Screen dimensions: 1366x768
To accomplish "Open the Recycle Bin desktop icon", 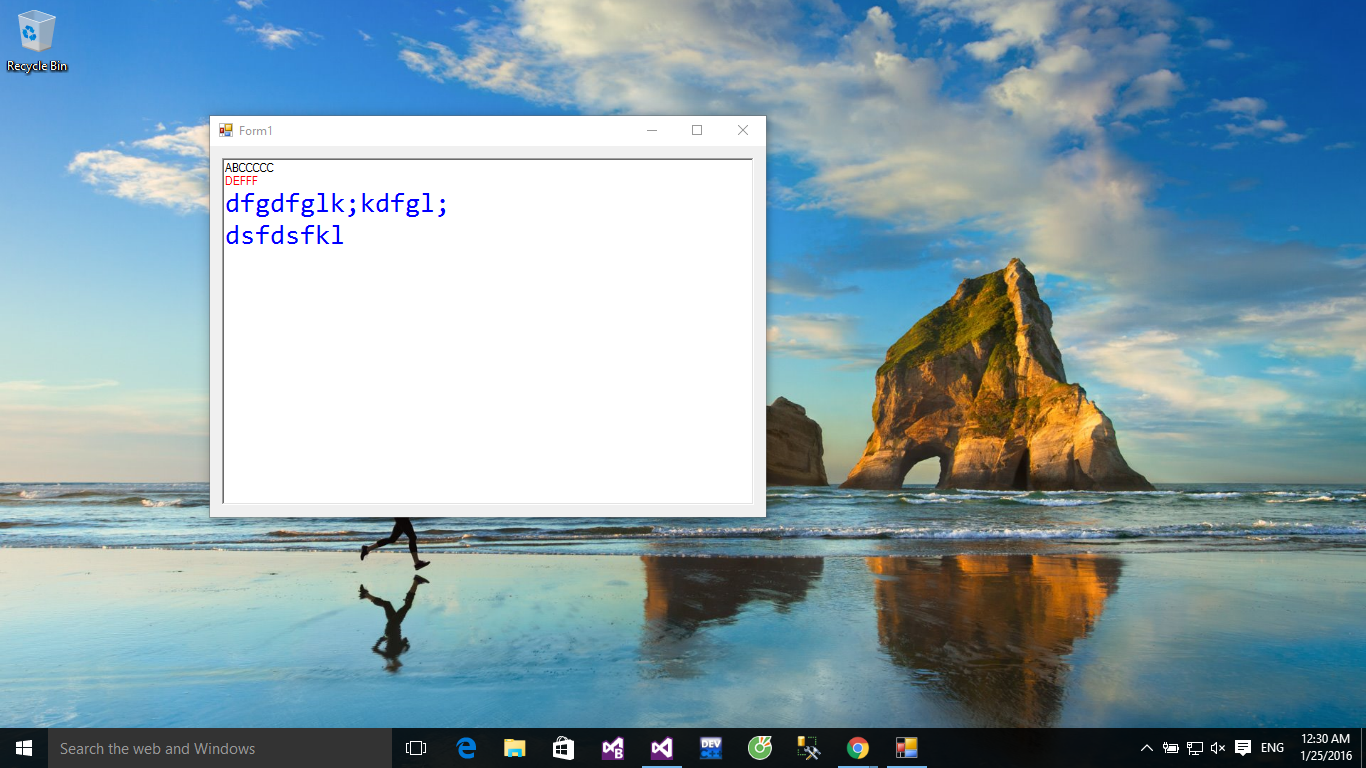I will coord(37,40).
